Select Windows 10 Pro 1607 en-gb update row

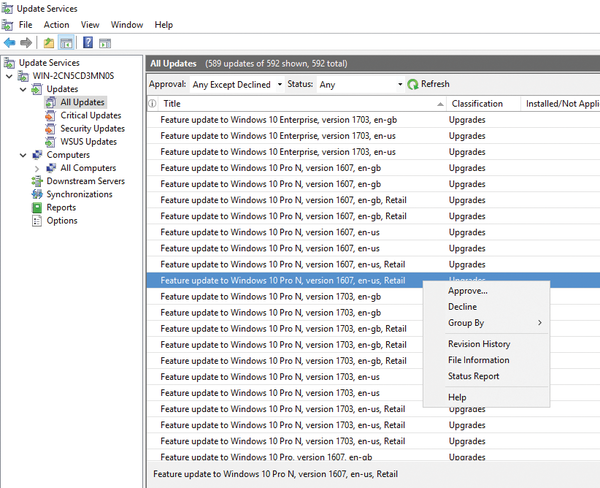click(x=373, y=457)
